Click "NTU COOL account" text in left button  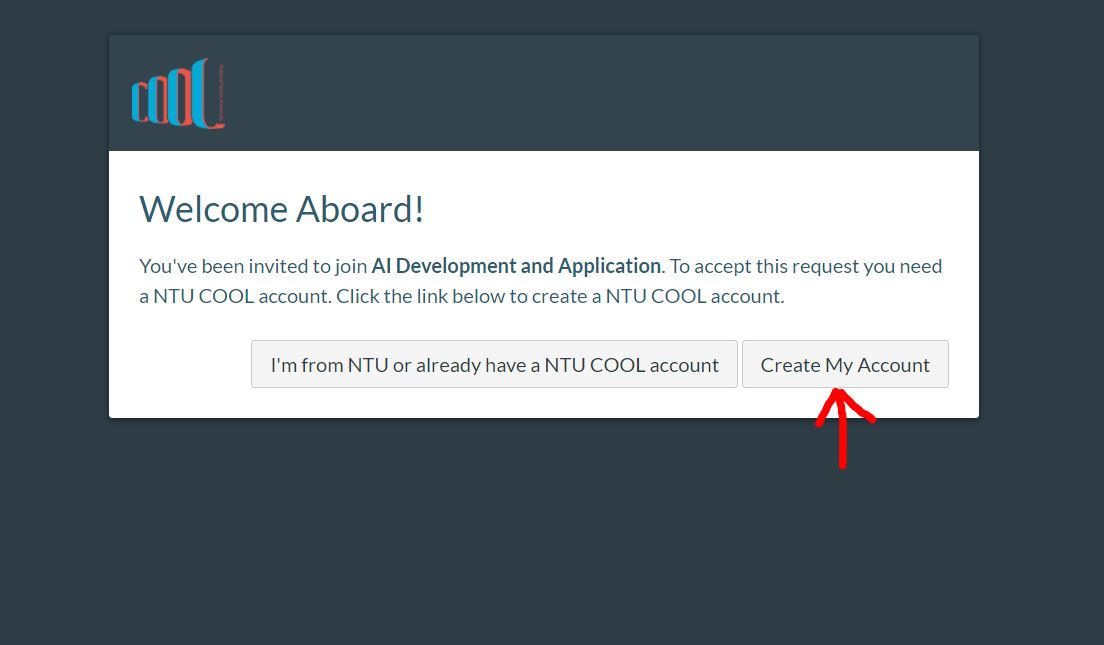(632, 365)
